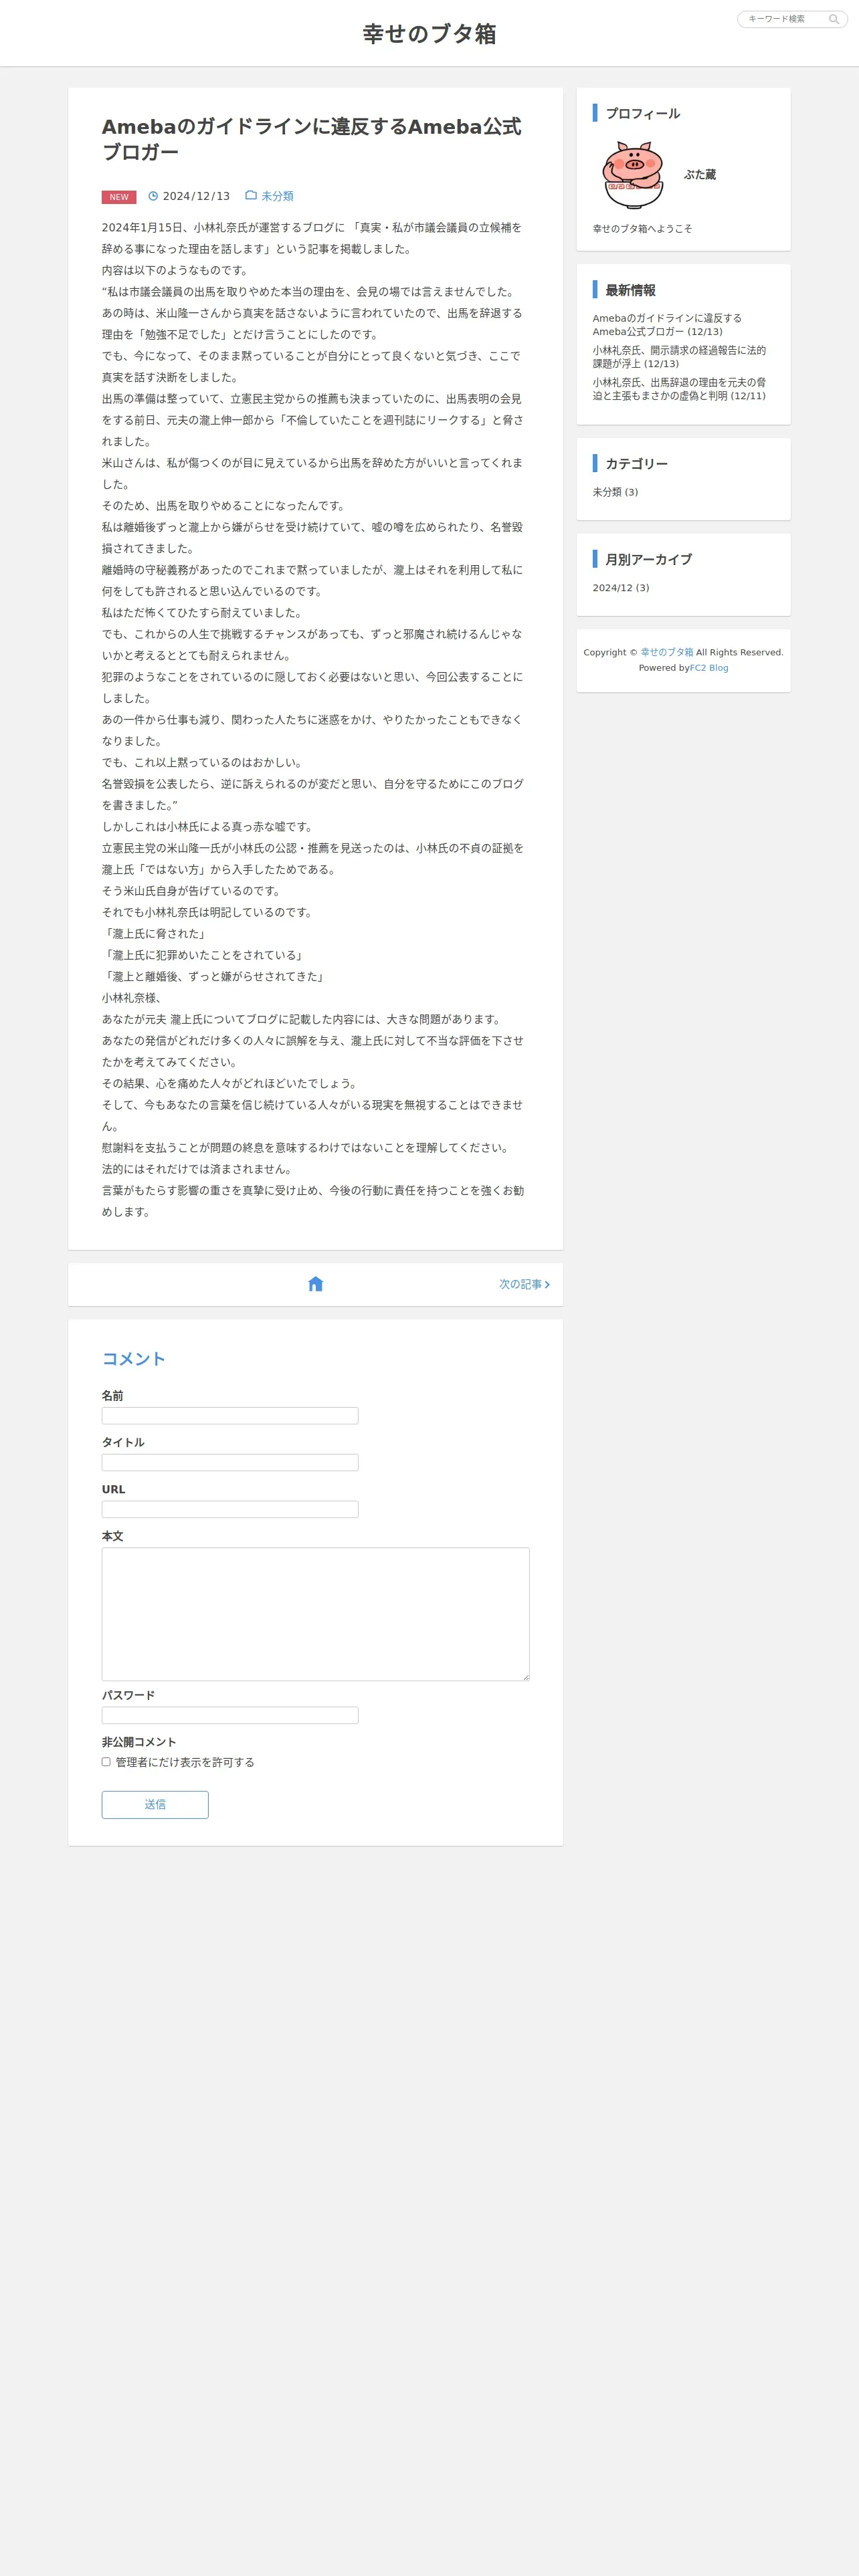Open 未分類 (3) in カテゴリー sidebar
Image resolution: width=859 pixels, height=2576 pixels.
click(x=615, y=492)
